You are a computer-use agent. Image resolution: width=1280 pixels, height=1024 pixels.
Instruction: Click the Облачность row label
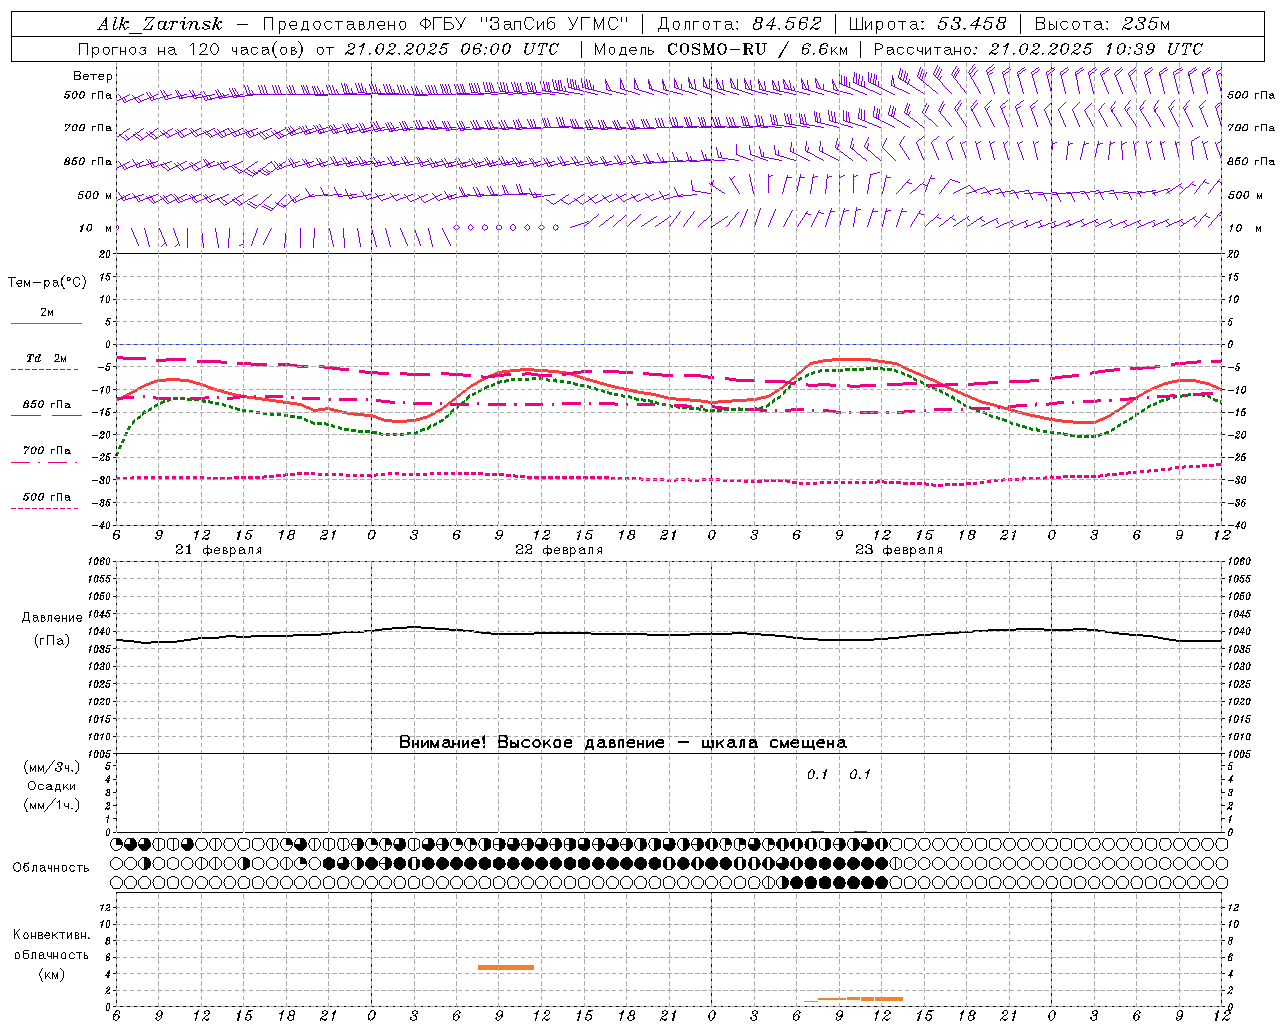point(51,868)
